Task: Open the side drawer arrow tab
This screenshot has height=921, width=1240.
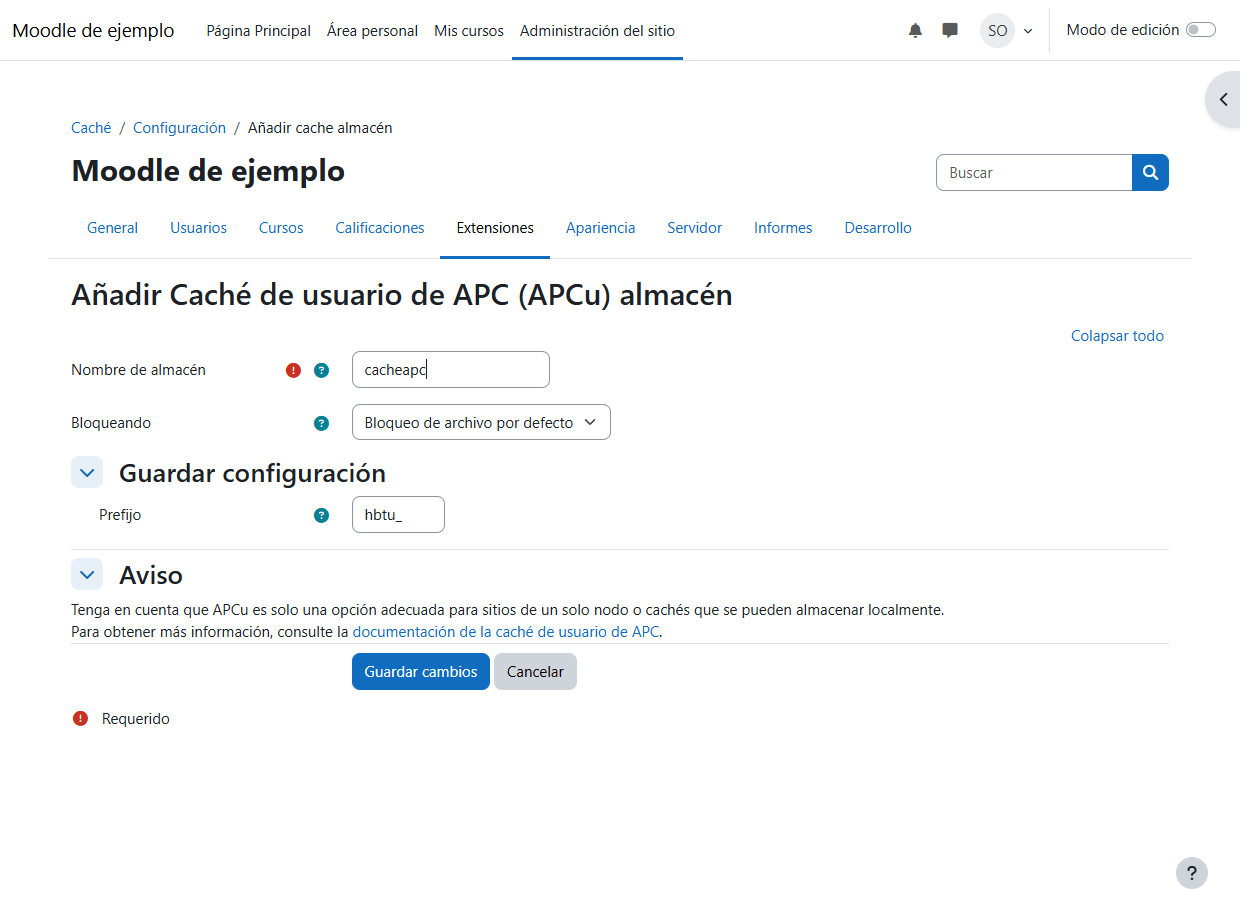Action: 1223,100
